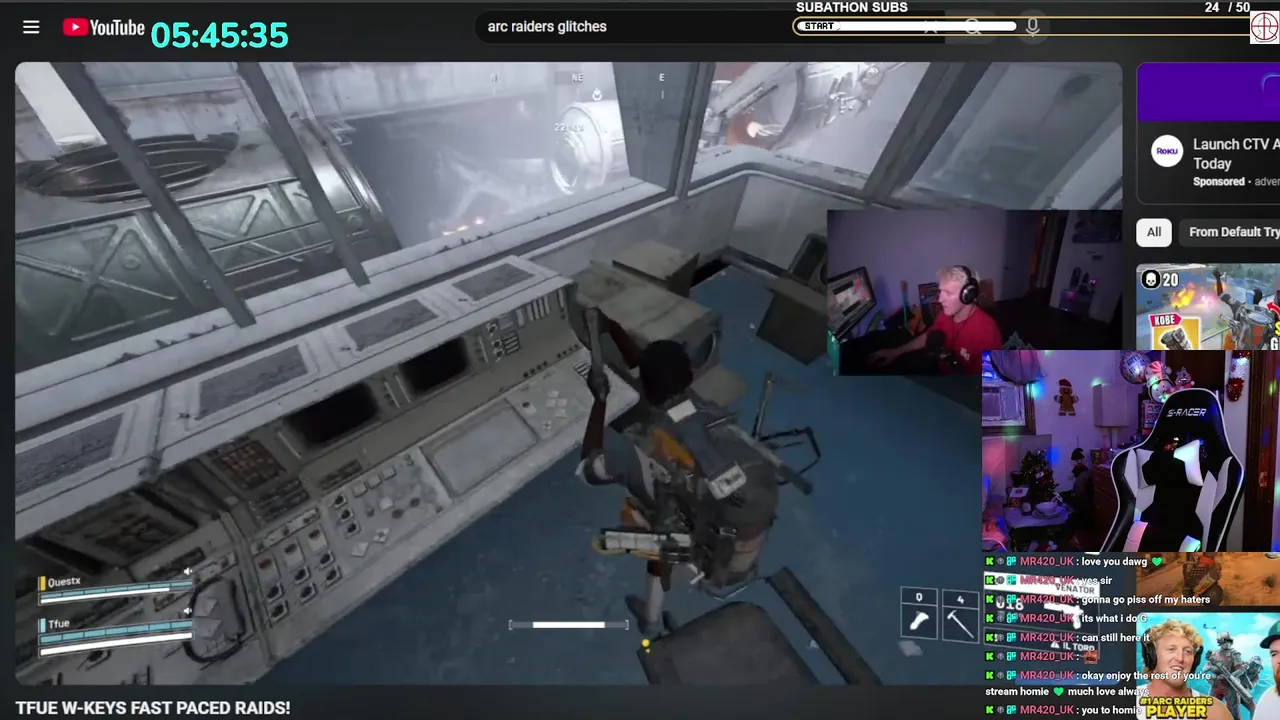Click the START subathon progress bar
The width and height of the screenshot is (1280, 720).
(x=1020, y=26)
